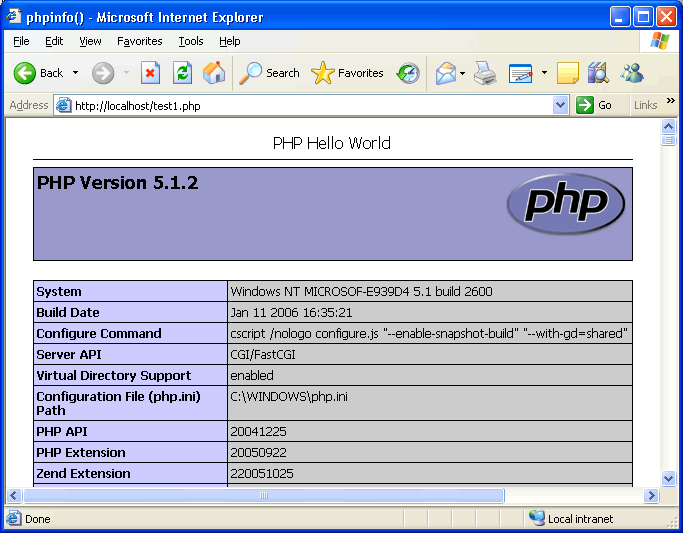Click the page icon beside the address URL
The height and width of the screenshot is (533, 683).
click(64, 105)
